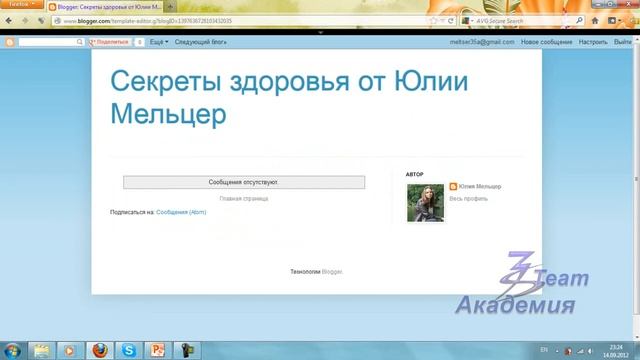This screenshot has height=360, width=640.
Task: Click the browser forward arrow
Action: tap(25, 20)
